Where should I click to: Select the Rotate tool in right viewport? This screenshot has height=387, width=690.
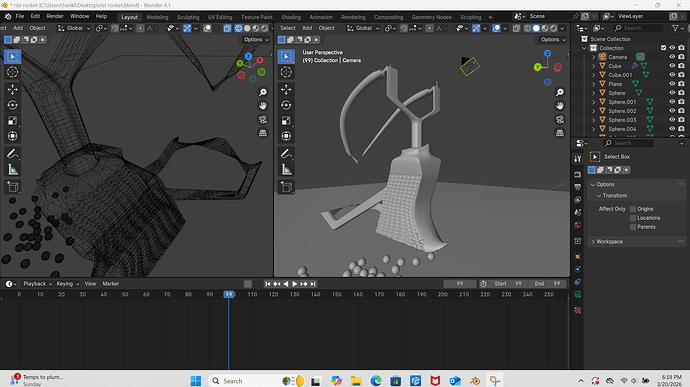(286, 105)
